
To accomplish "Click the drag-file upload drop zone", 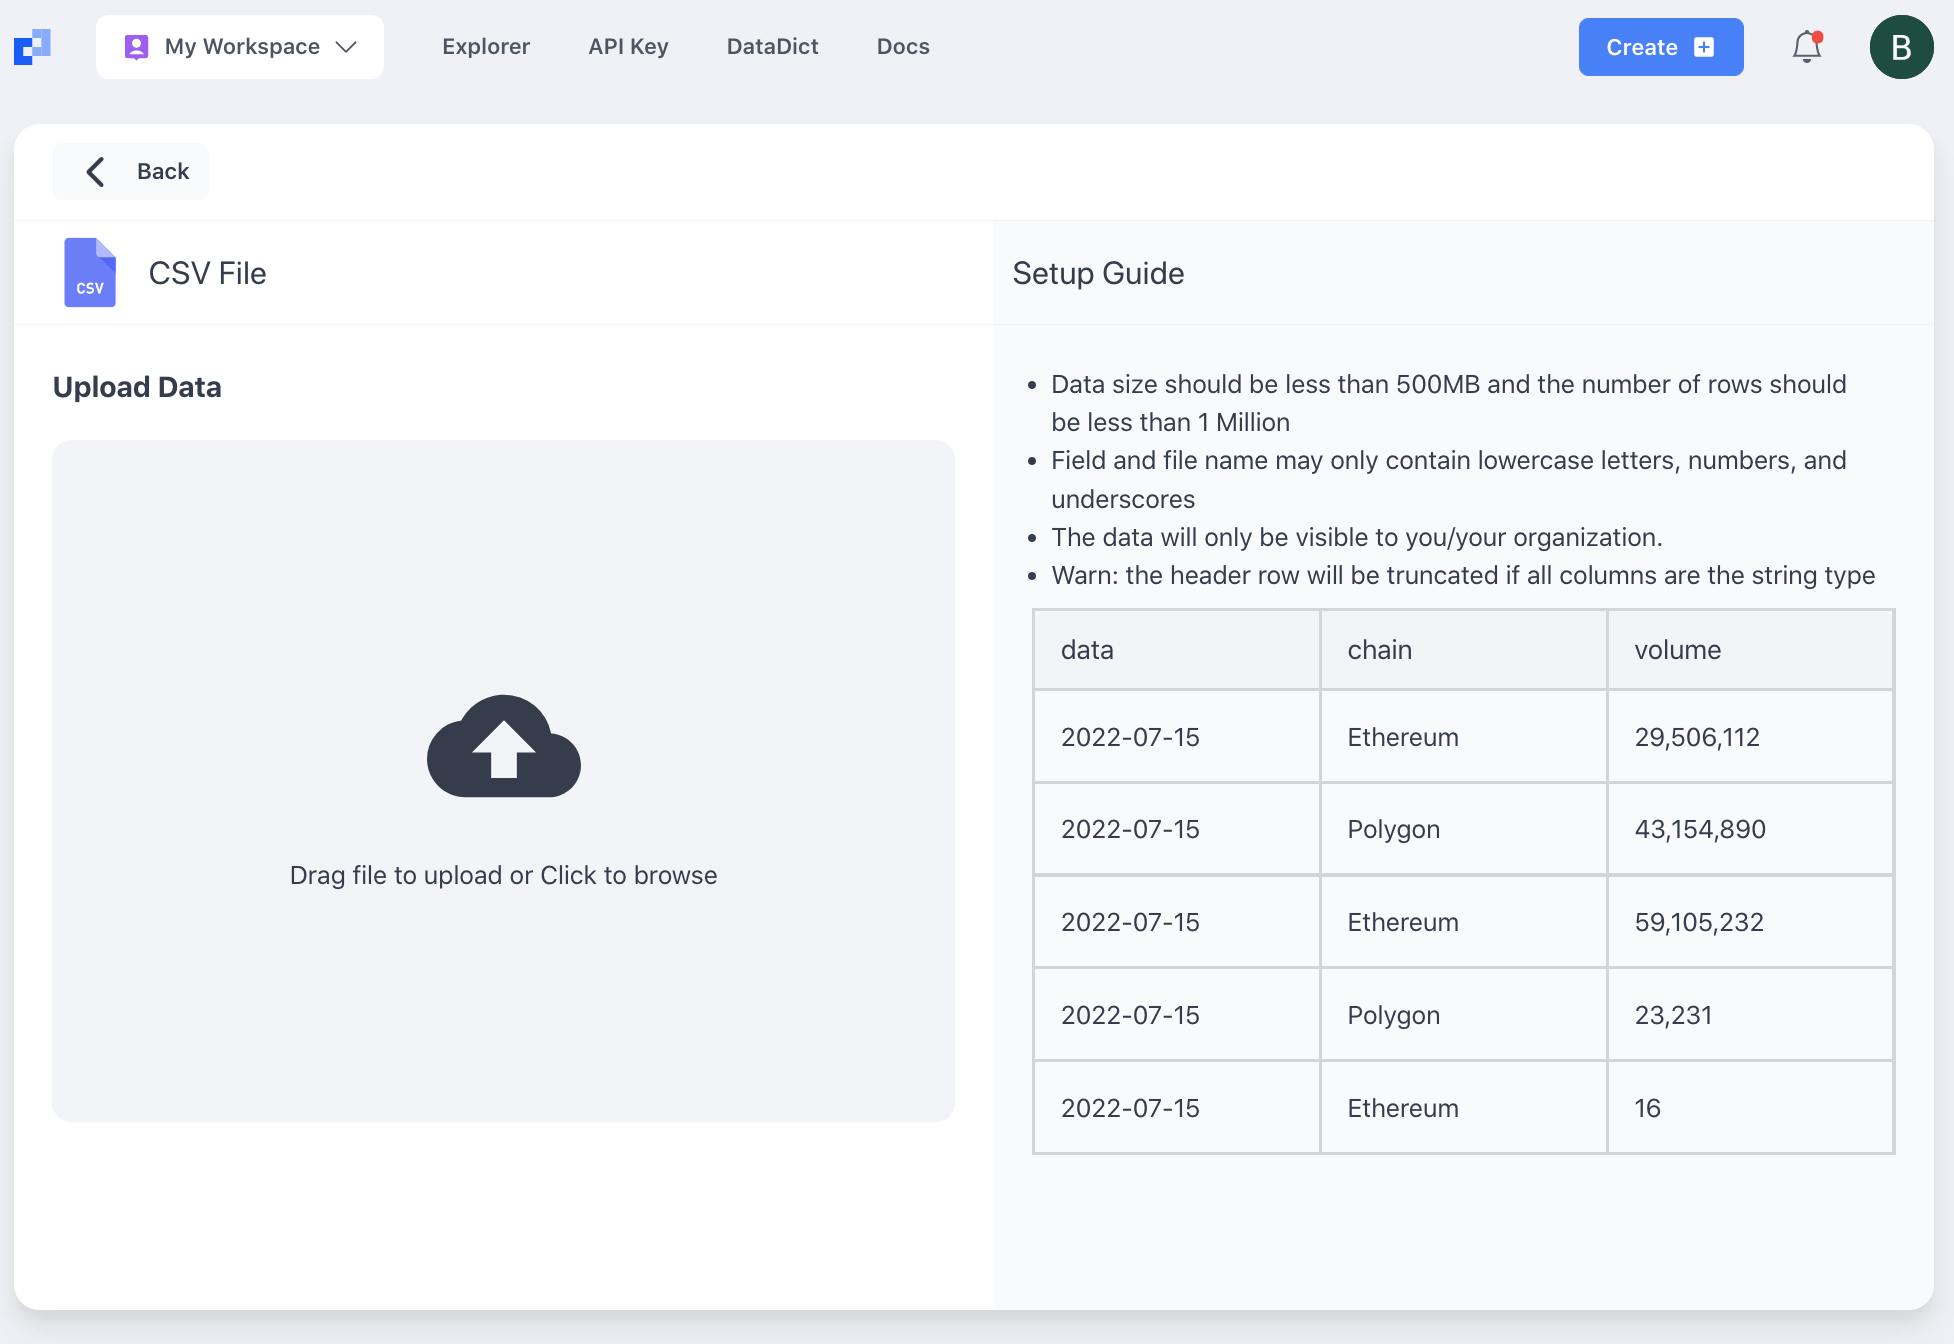I will pyautogui.click(x=503, y=1000).
